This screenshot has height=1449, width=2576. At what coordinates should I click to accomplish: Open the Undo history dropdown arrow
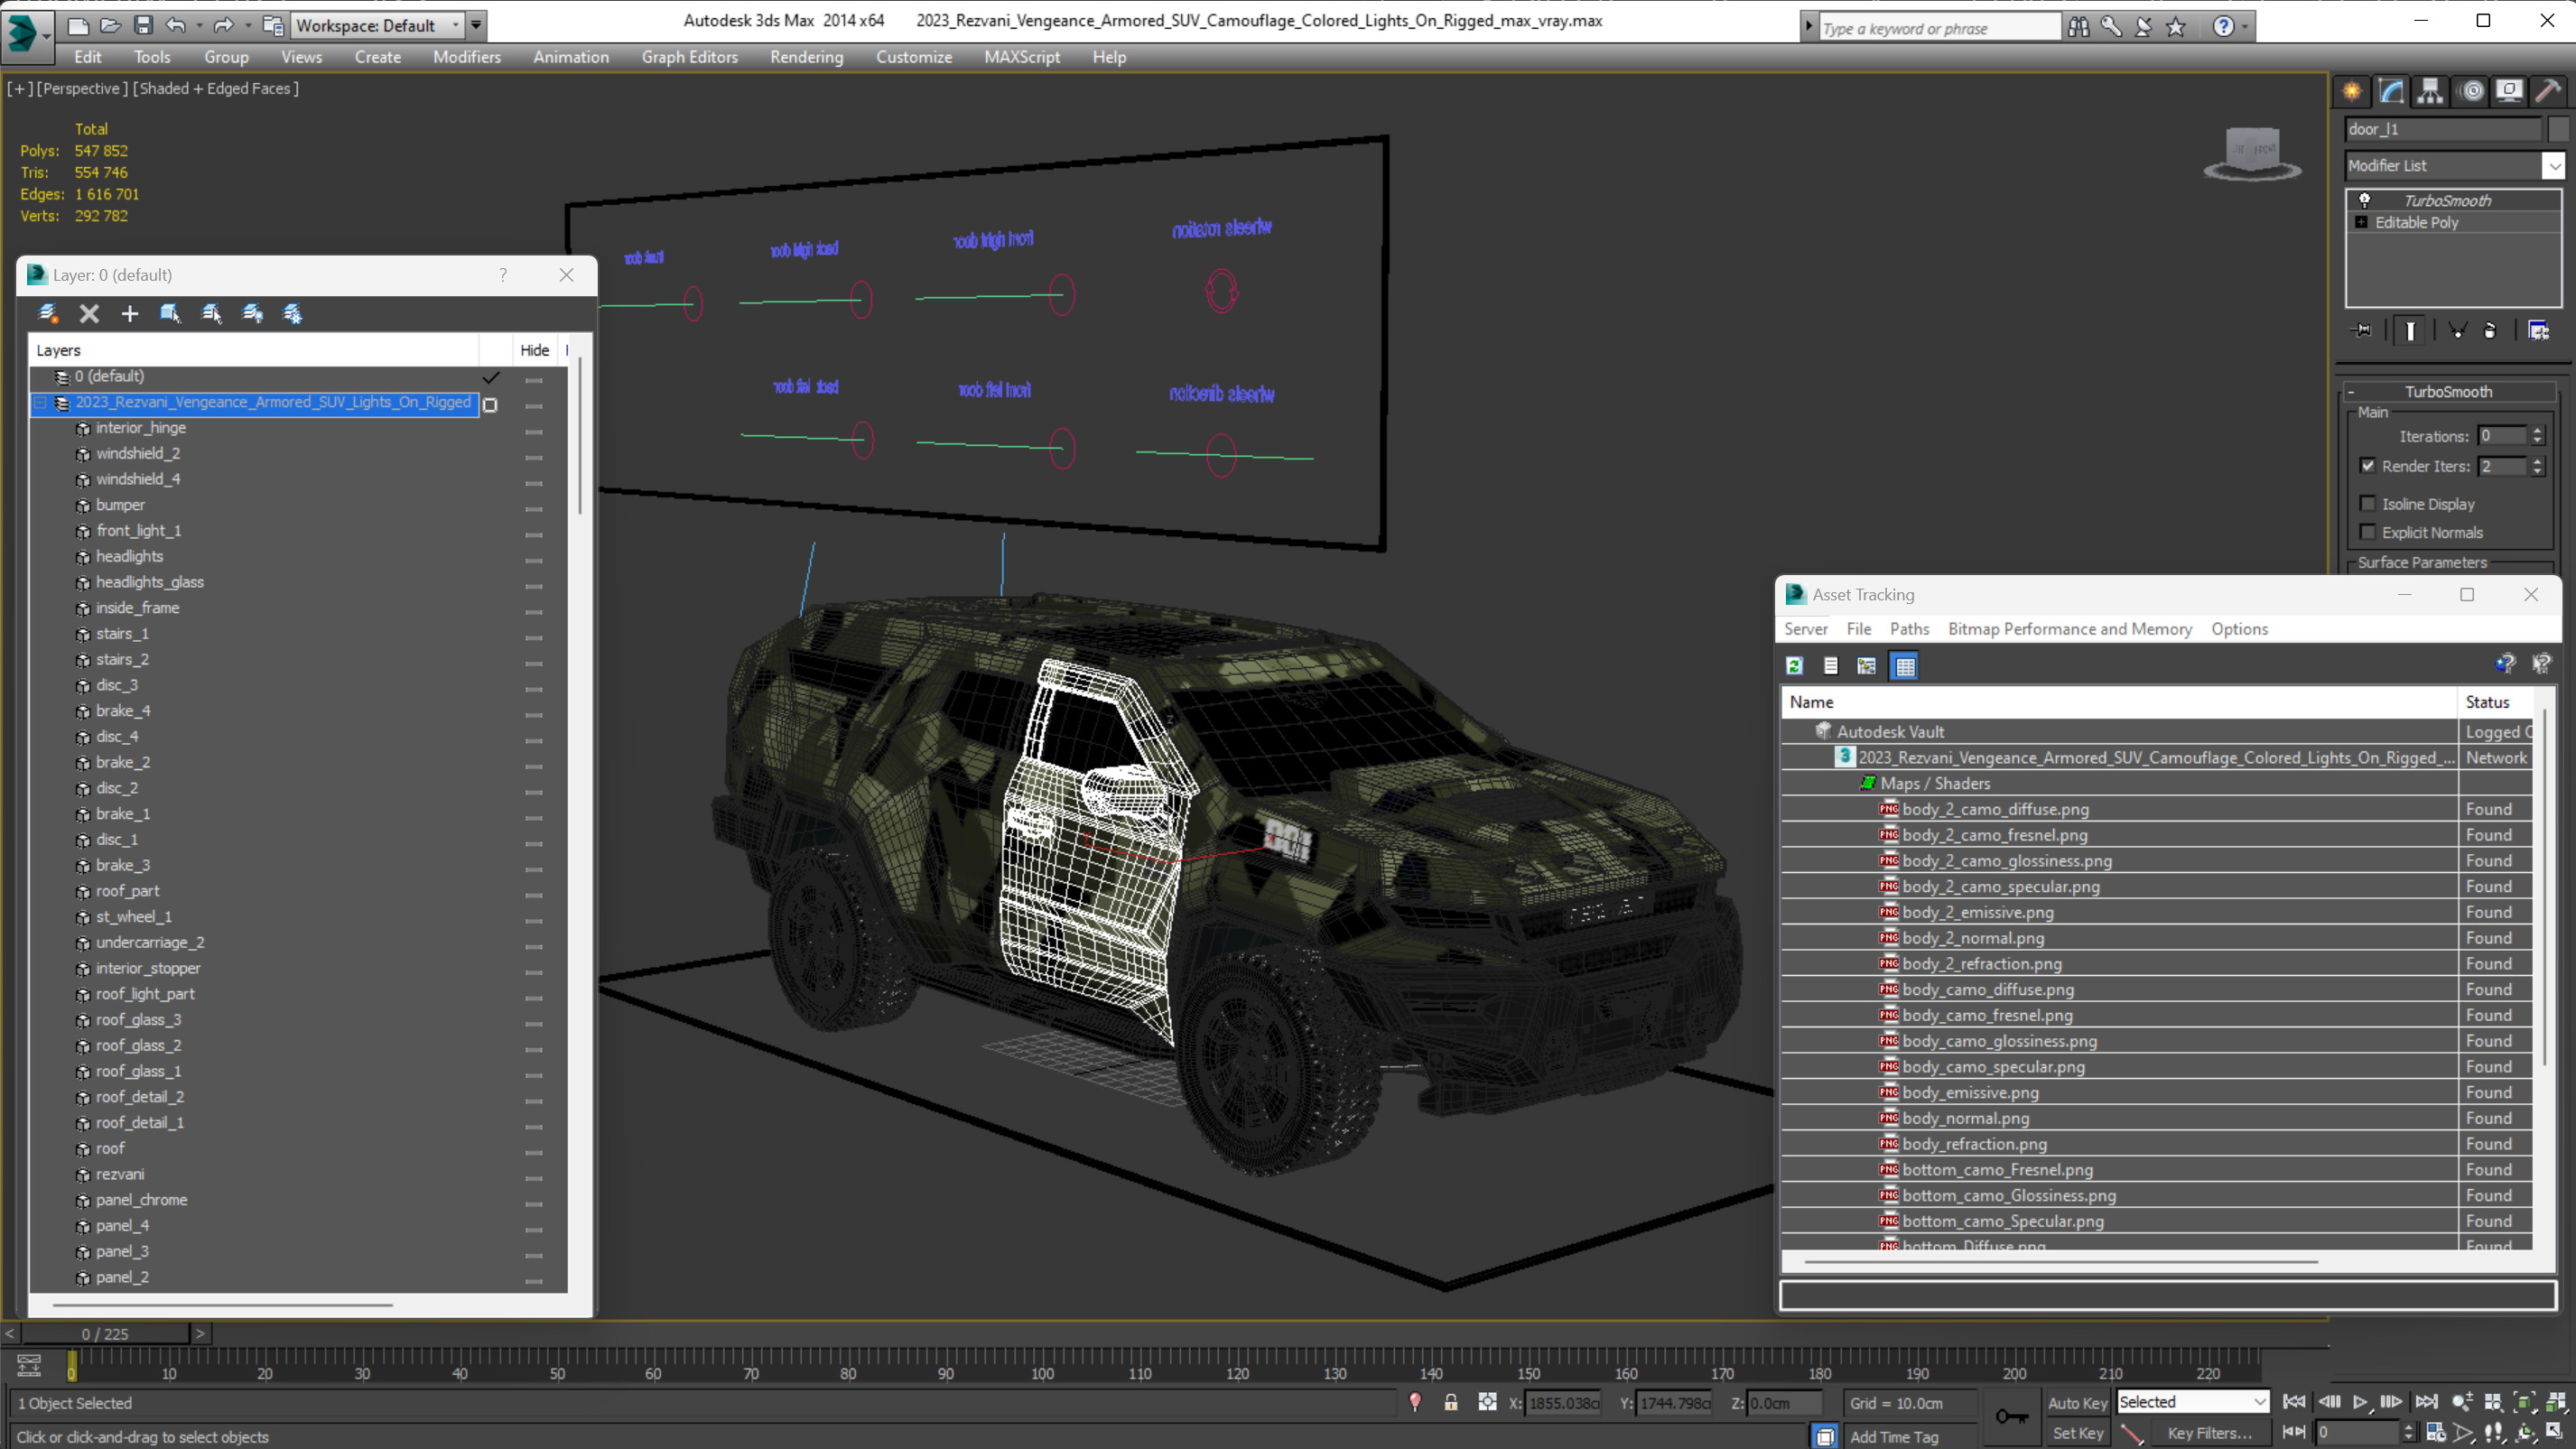pos(199,25)
